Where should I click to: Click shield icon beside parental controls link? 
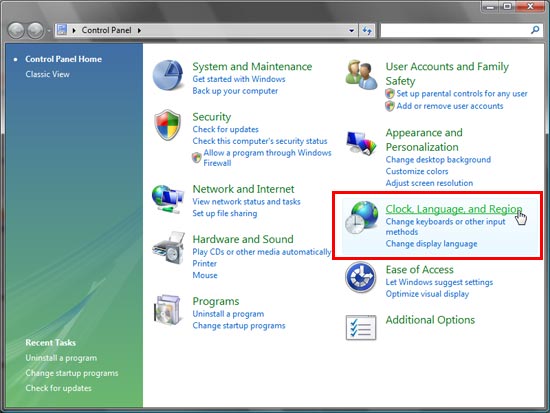pos(390,94)
